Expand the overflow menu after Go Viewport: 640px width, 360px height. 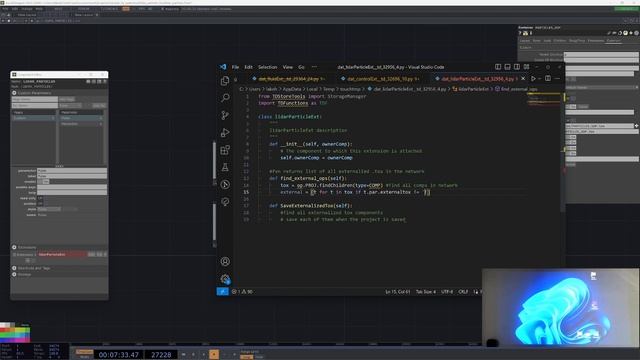point(314,67)
